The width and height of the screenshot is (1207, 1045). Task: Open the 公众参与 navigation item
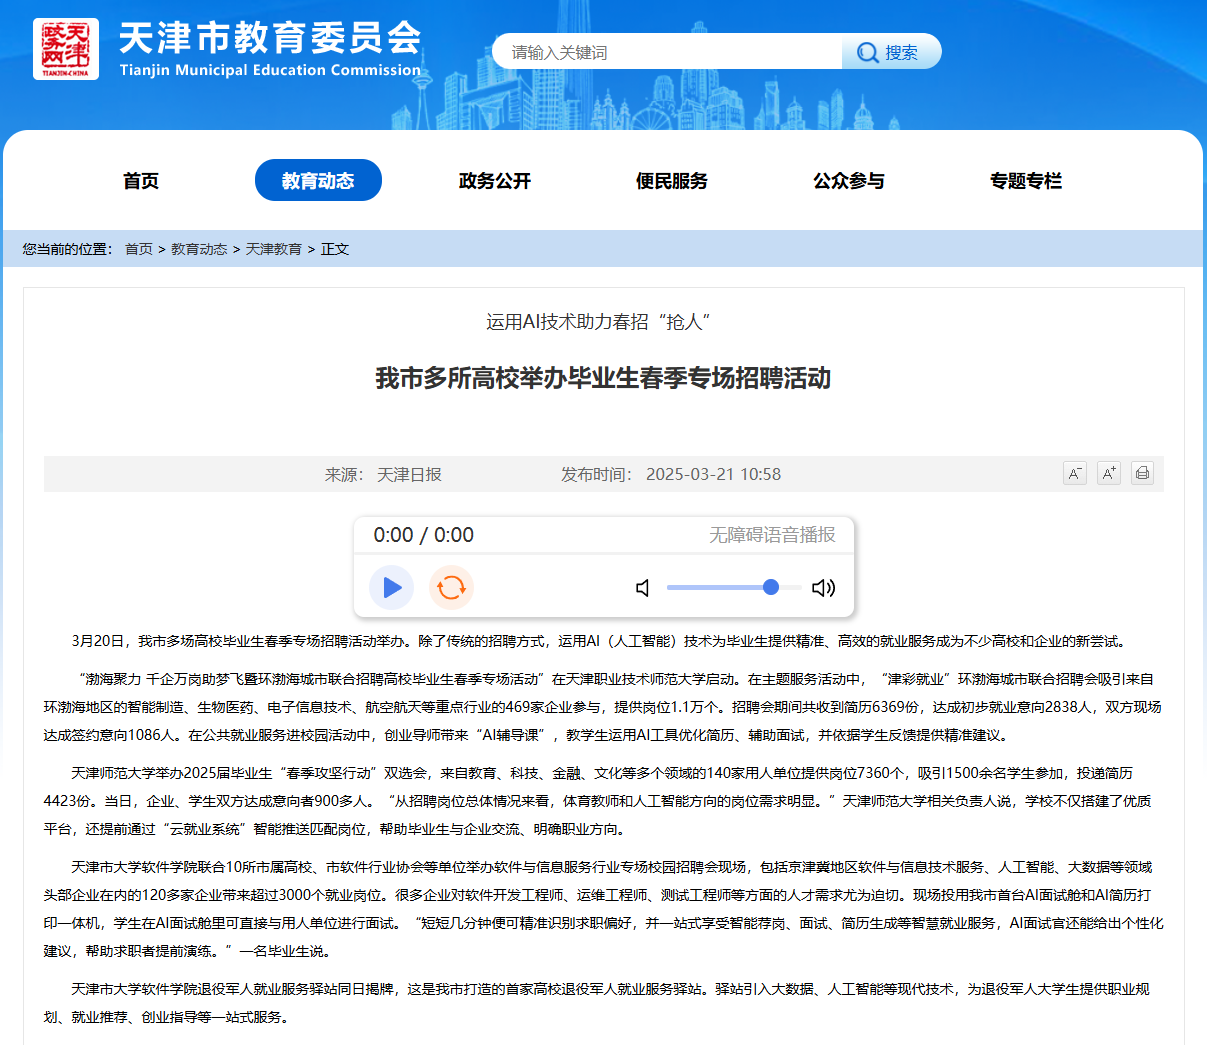[x=849, y=181]
